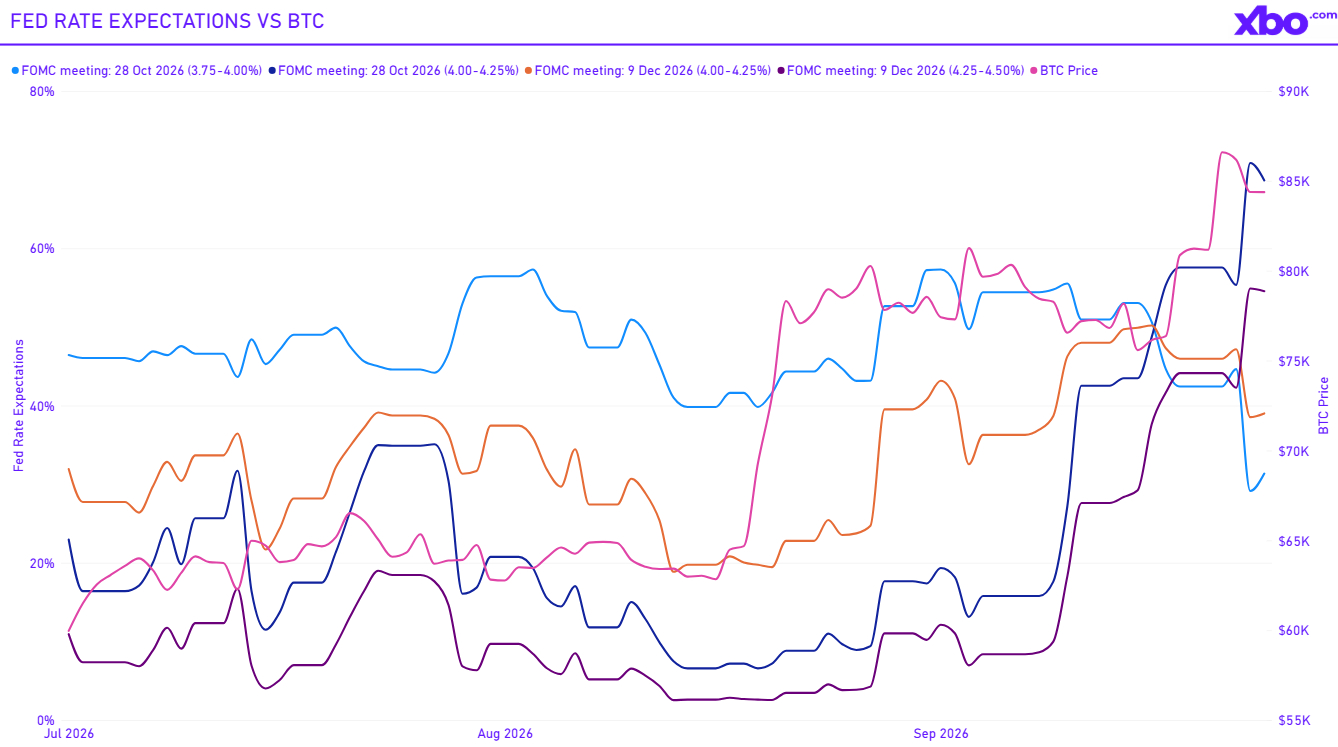This screenshot has height=747, width=1338.
Task: Click the BTC Price legend label
Action: (x=1069, y=71)
